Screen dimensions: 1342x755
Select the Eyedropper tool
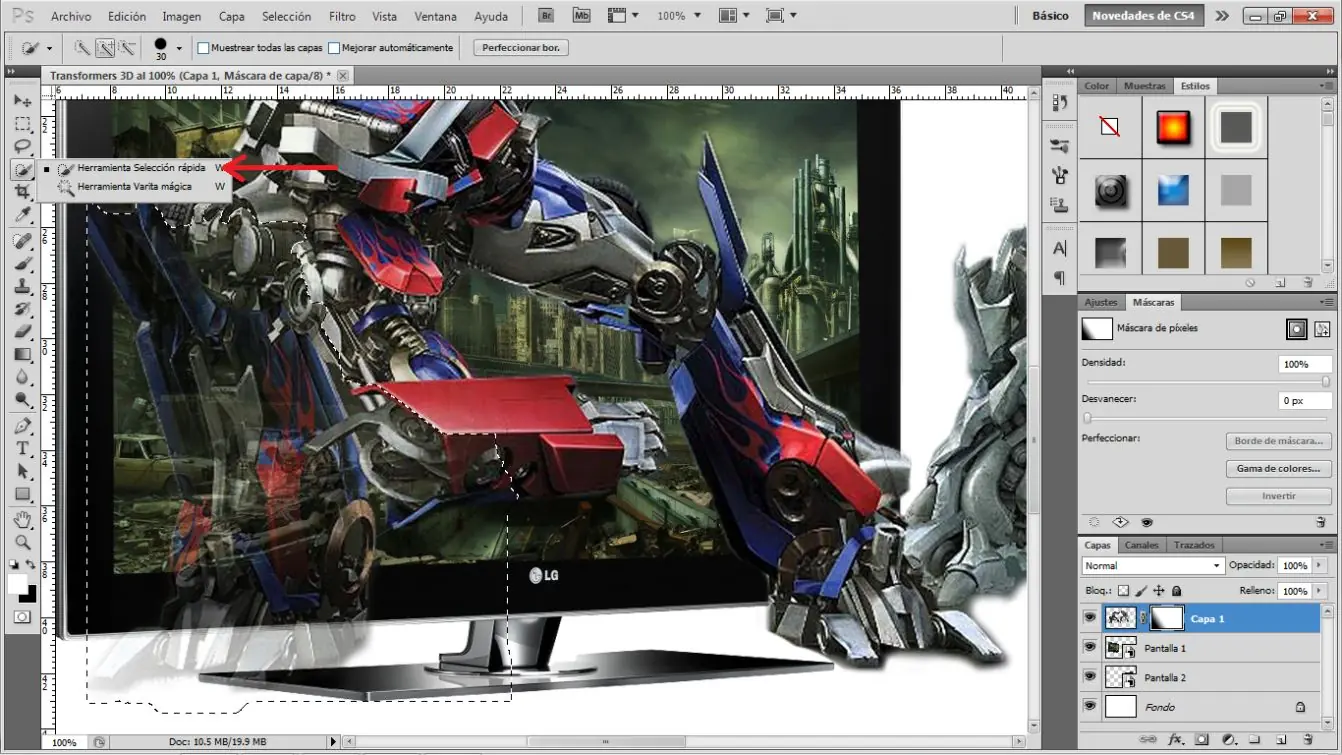pyautogui.click(x=22, y=216)
